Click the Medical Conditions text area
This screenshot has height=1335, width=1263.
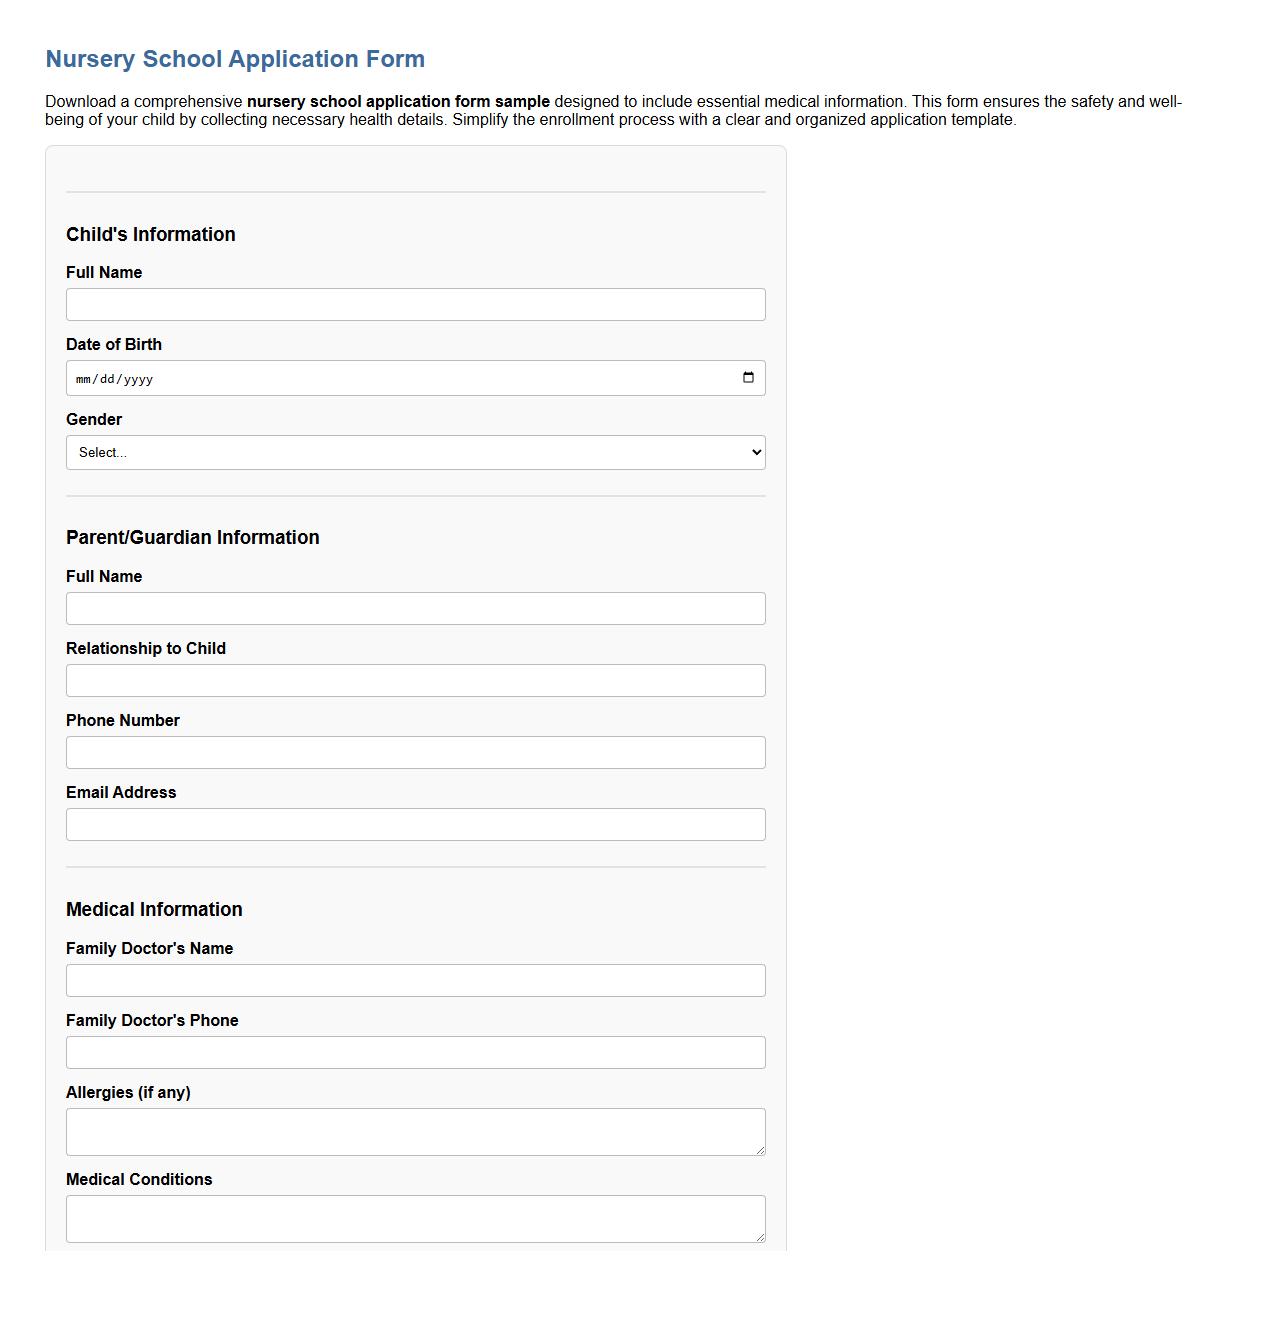click(415, 1218)
